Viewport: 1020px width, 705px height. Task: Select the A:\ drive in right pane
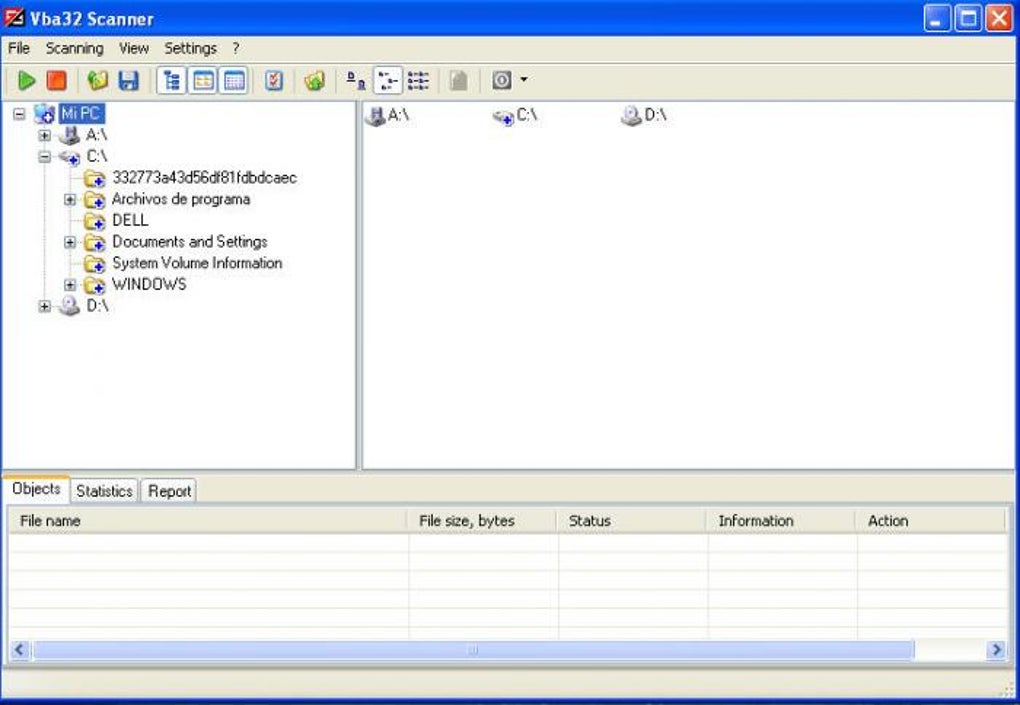click(388, 116)
